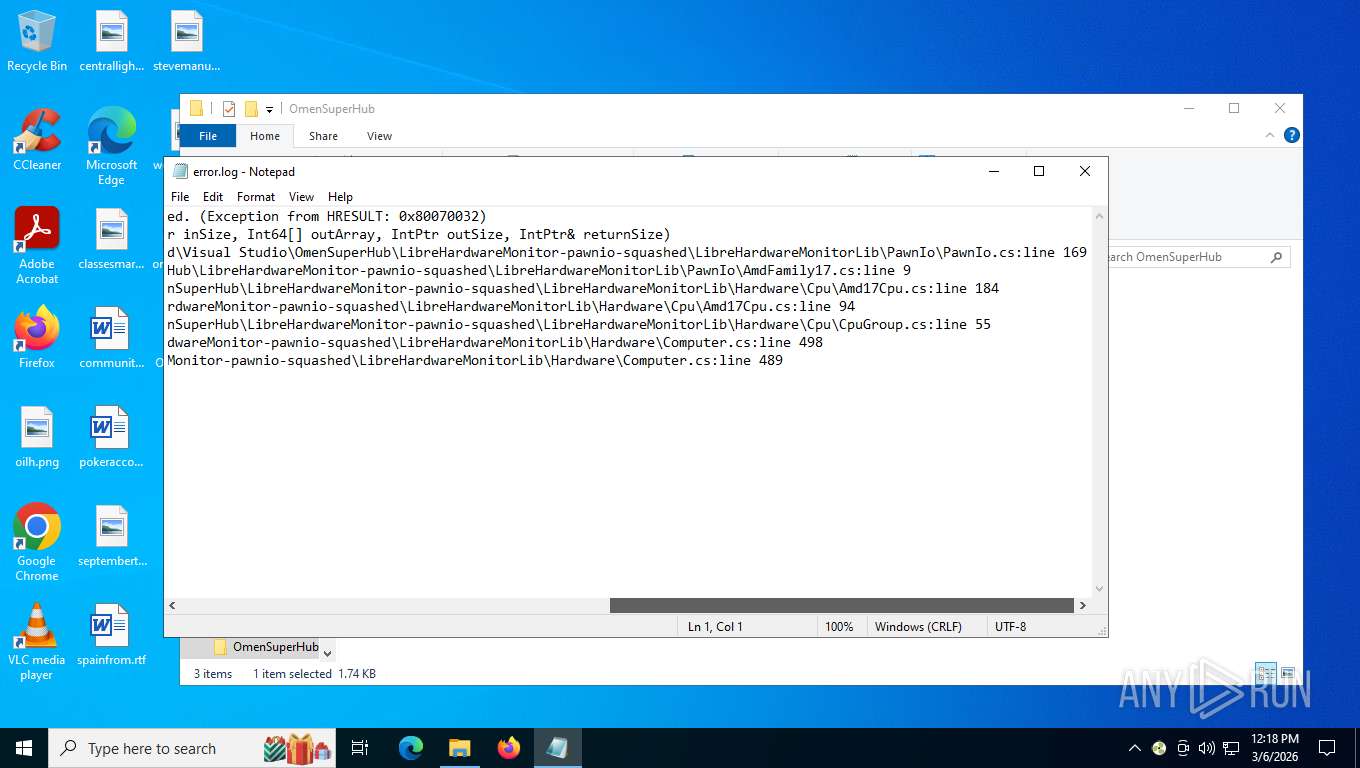Click New Folder icon in Explorer quick access toolbar
1360x768 pixels.
click(x=251, y=109)
